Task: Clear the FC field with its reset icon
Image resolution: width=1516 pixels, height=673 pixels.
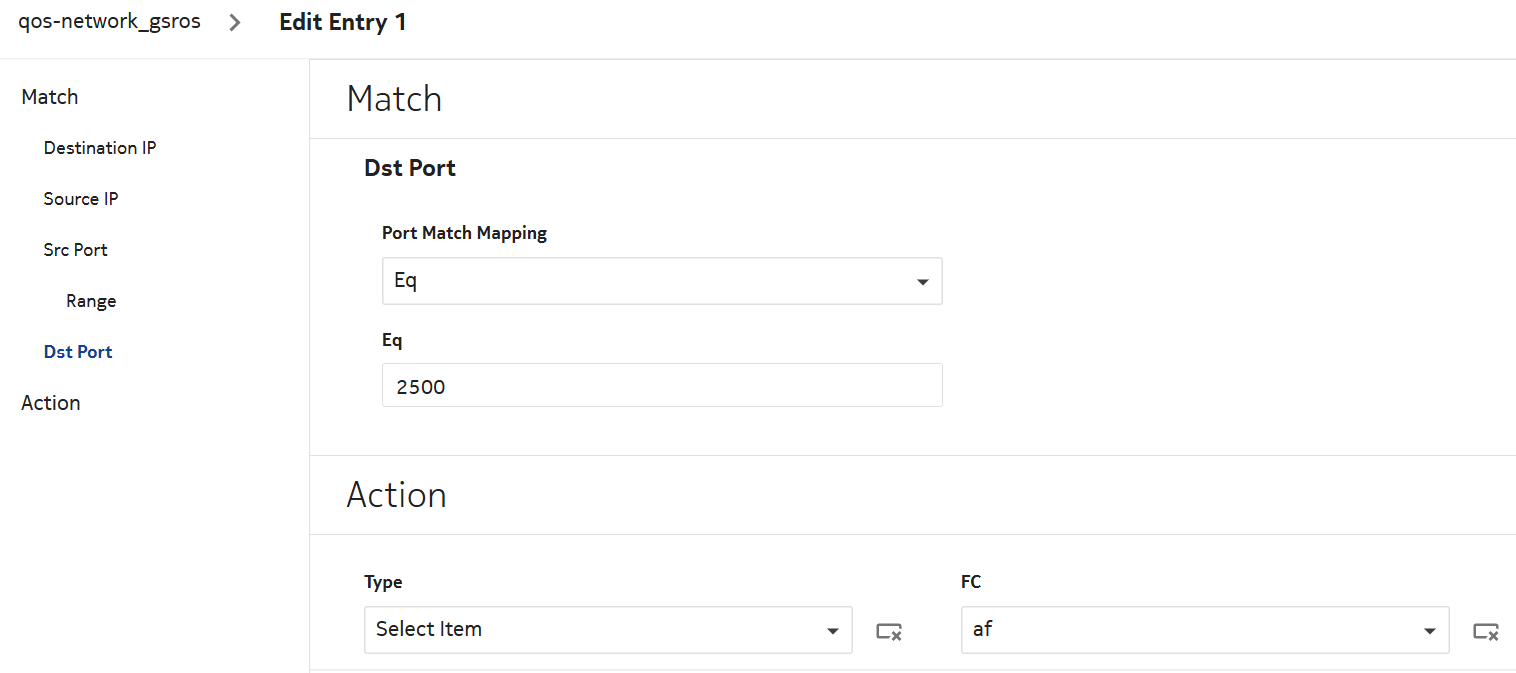Action: click(x=1486, y=631)
